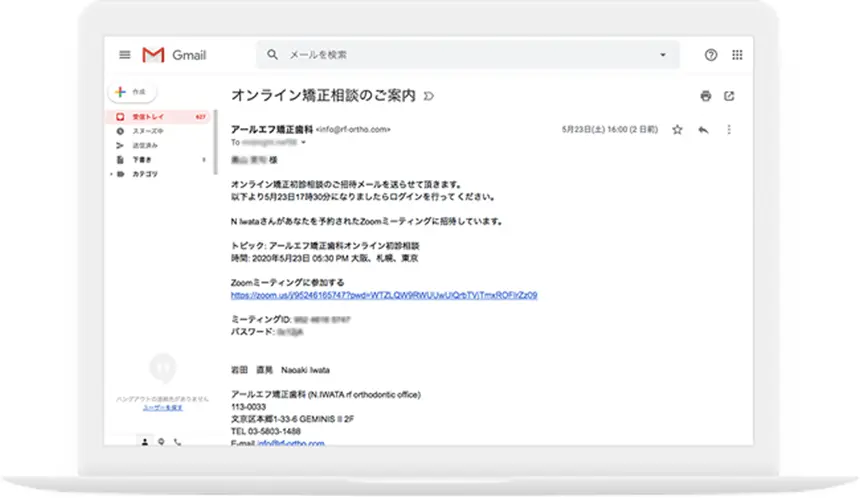
Task: Star this email
Action: pyautogui.click(x=677, y=130)
